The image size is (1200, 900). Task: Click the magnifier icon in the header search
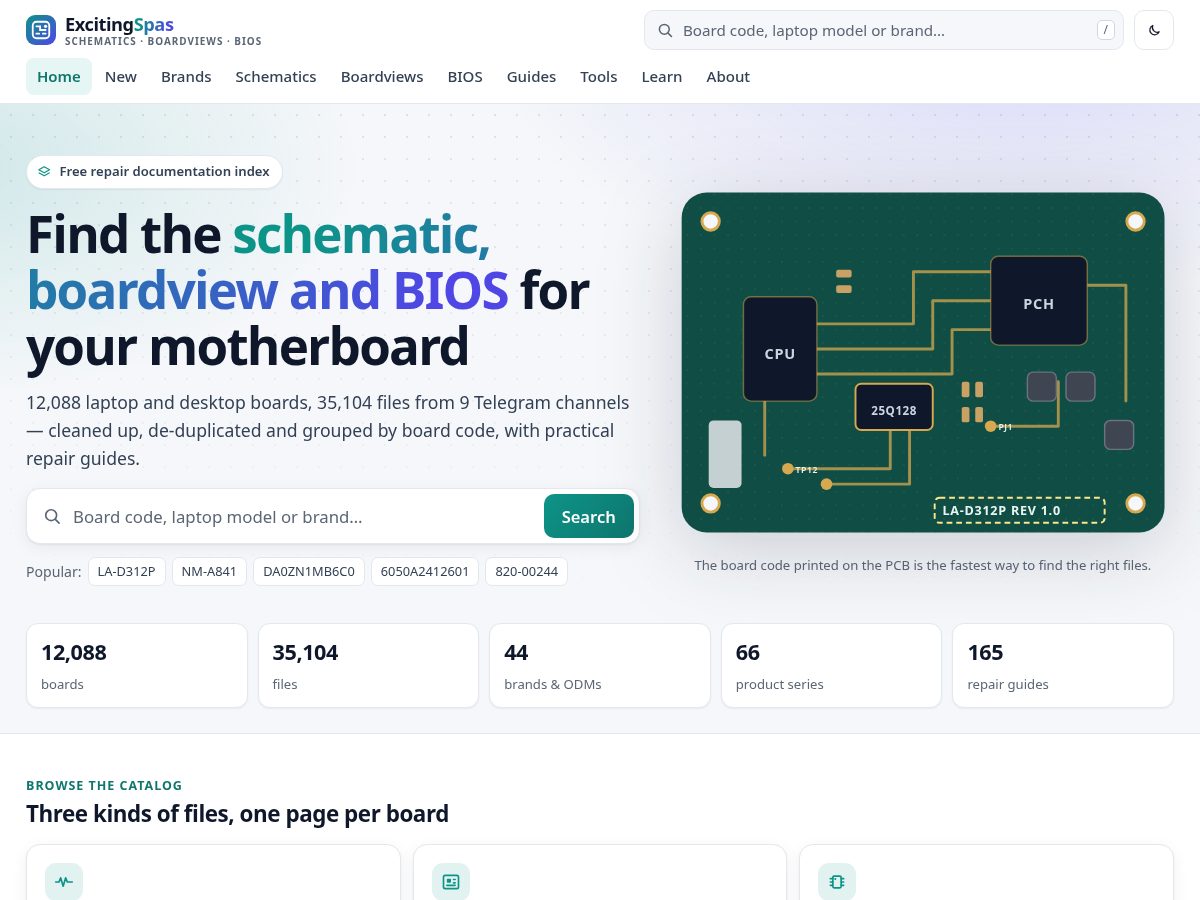pos(665,30)
